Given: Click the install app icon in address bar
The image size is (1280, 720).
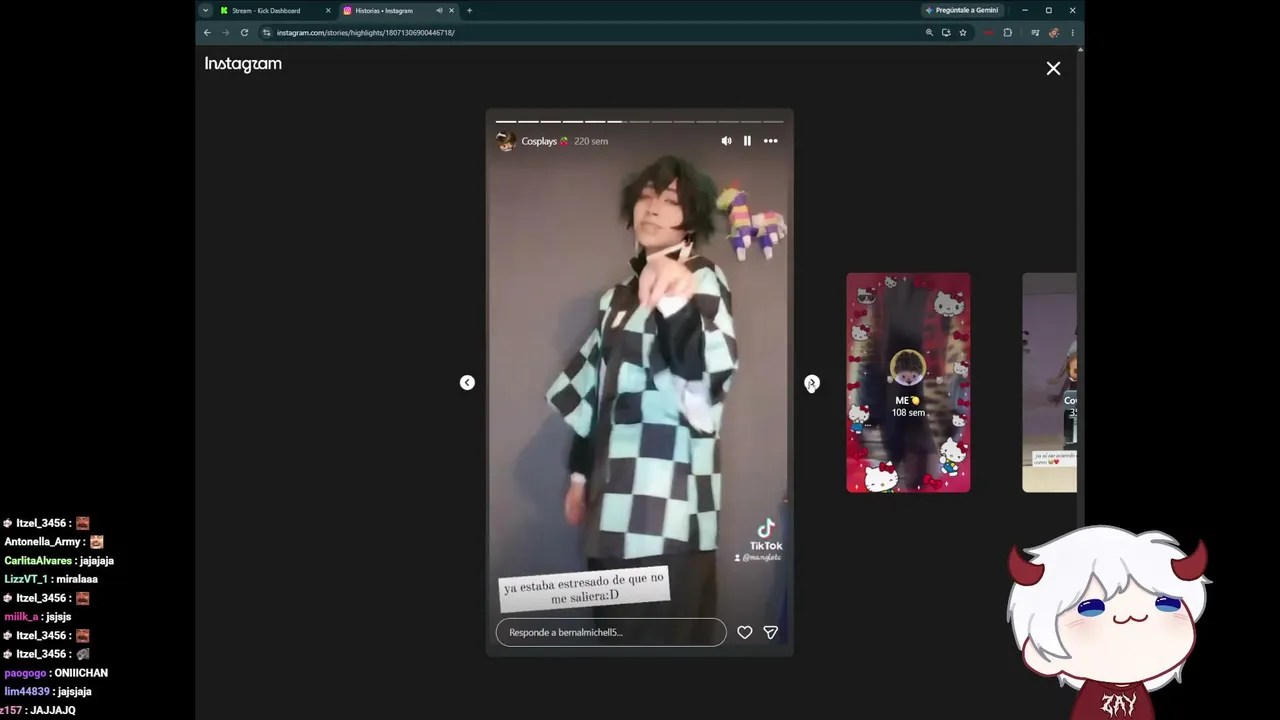Looking at the screenshot, I should [946, 33].
